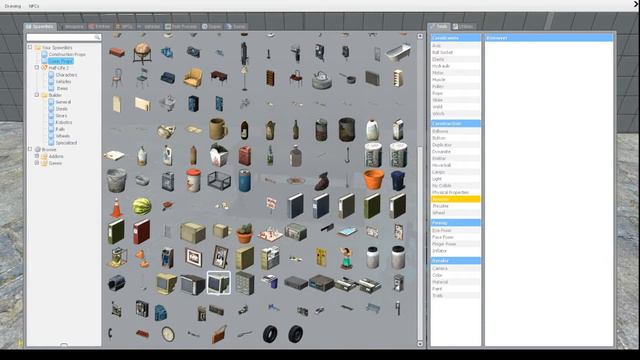The height and width of the screenshot is (360, 640).
Task: Click the prop list scroll-down arrow
Action: [x=420, y=344]
